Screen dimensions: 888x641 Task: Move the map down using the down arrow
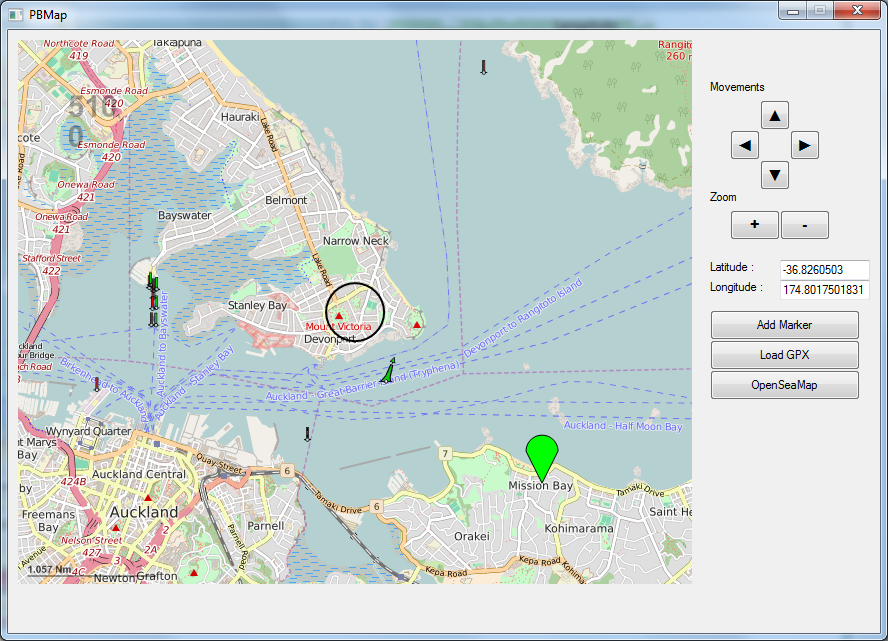pos(775,176)
